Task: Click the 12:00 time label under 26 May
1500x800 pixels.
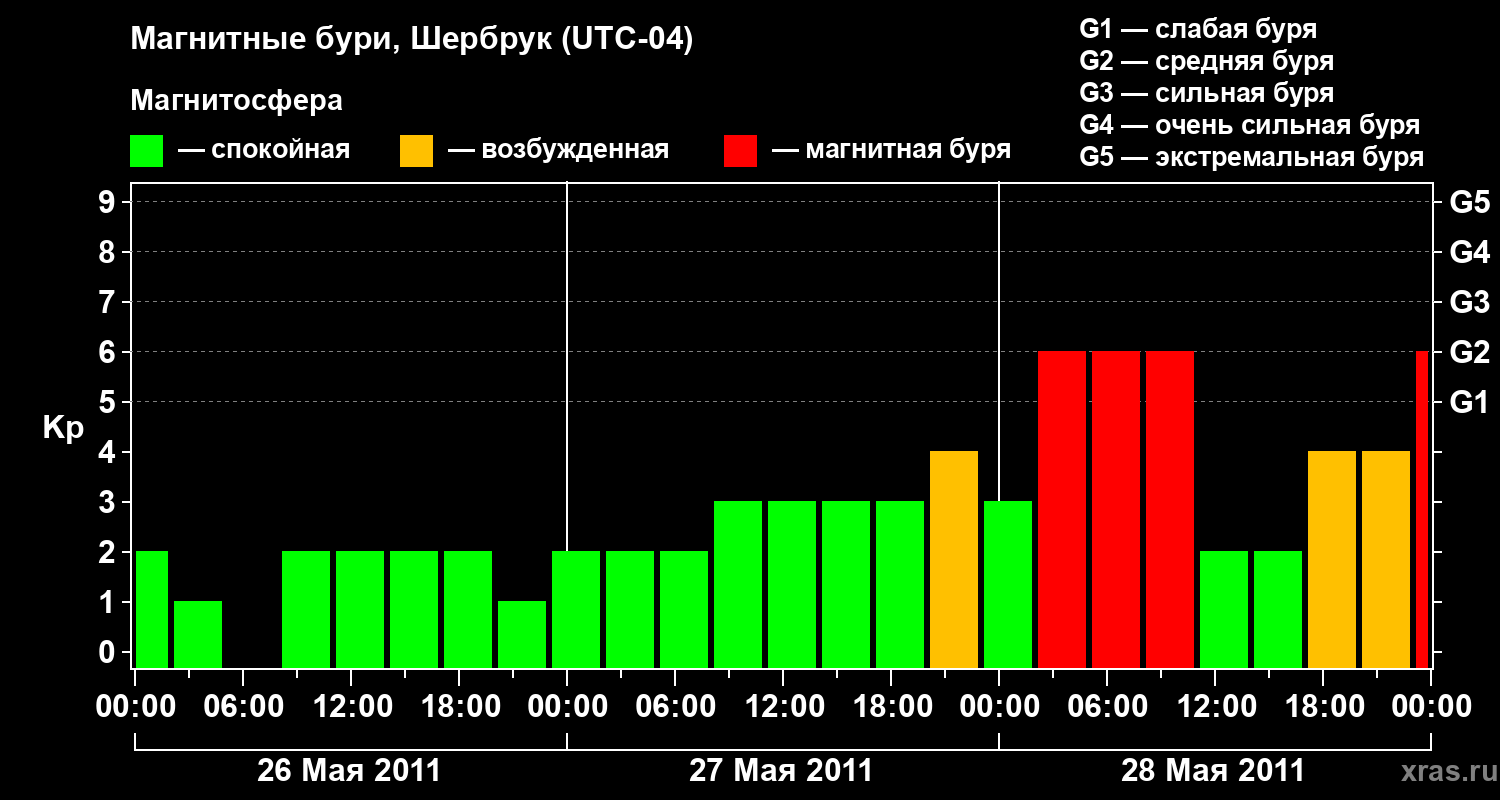Action: click(351, 706)
